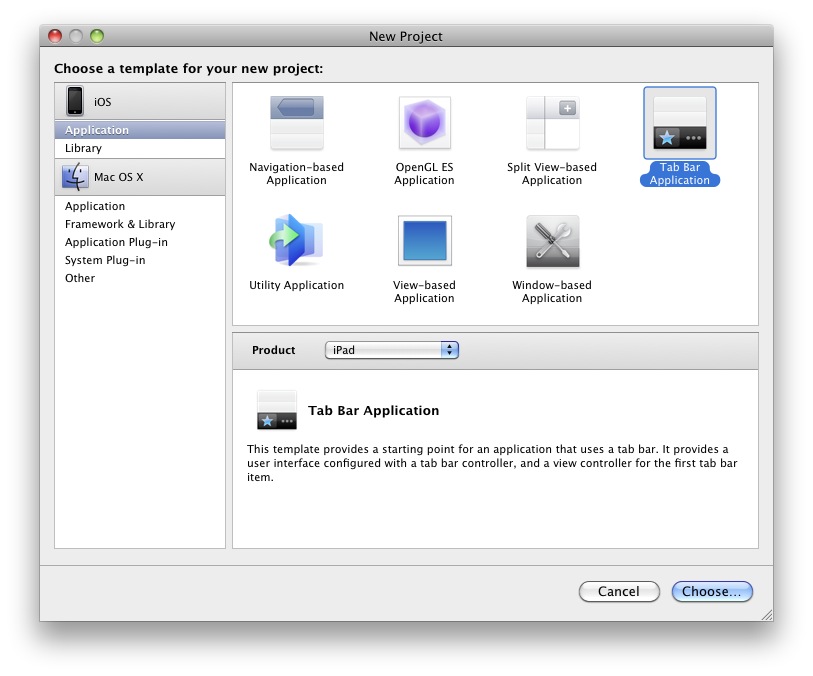Image resolution: width=813 pixels, height=676 pixels.
Task: Click the OpenGL ES Application label
Action: [424, 174]
